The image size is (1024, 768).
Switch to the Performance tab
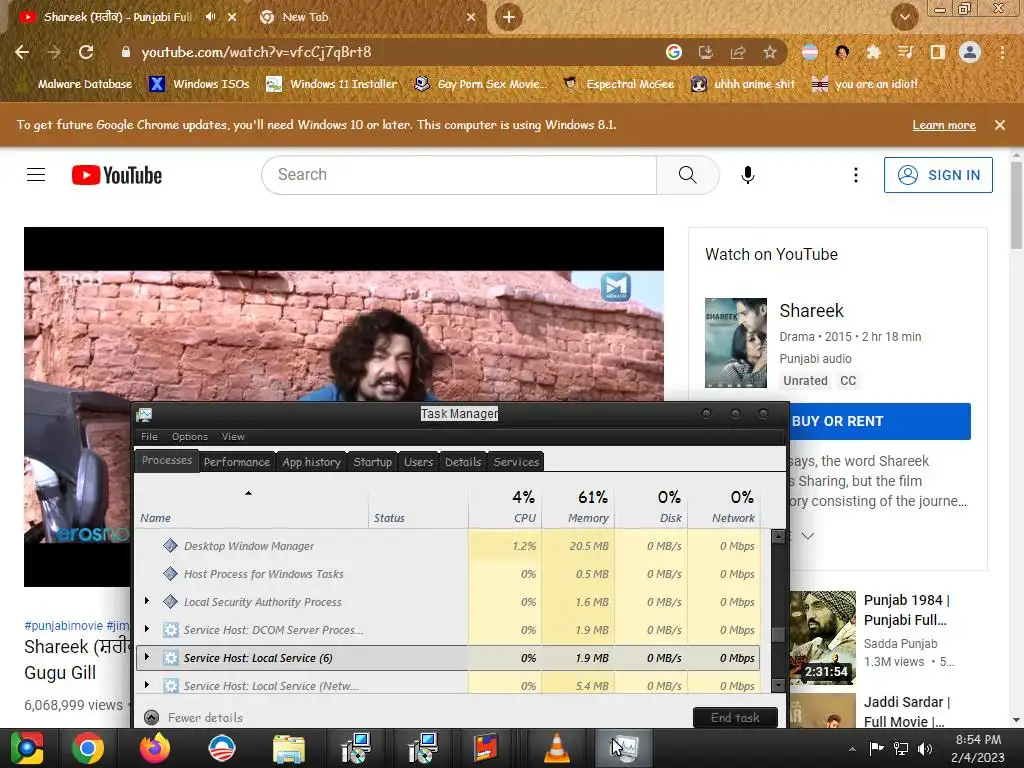point(236,462)
